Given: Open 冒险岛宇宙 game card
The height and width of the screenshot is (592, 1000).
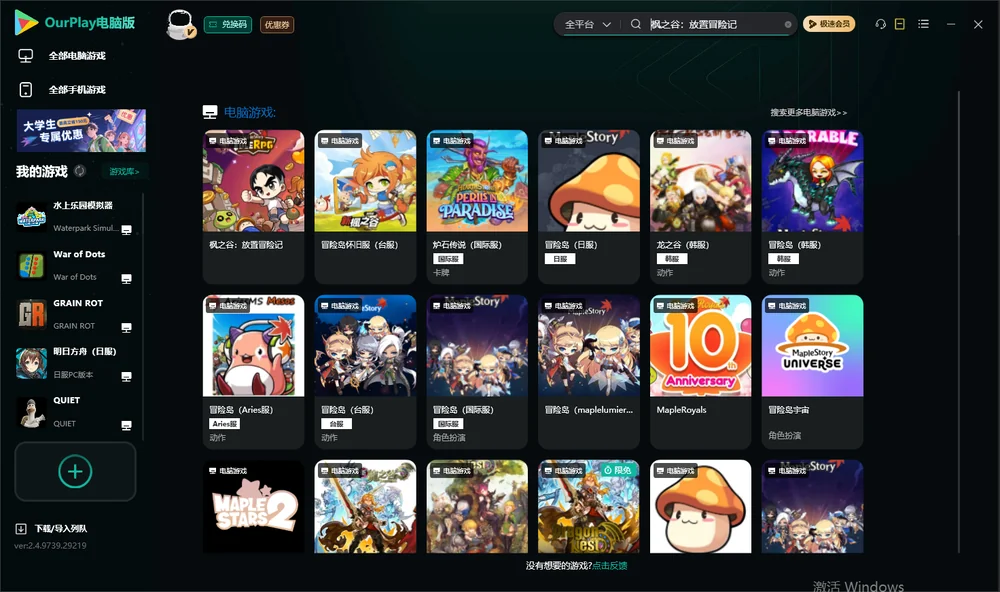Looking at the screenshot, I should click(812, 372).
